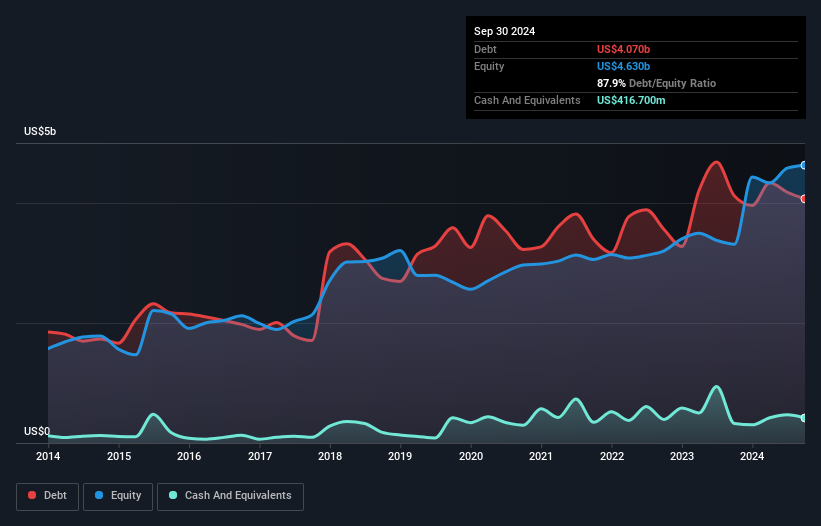This screenshot has width=821, height=526.
Task: Click the teal Cash endpoint marker
Action: pos(804,418)
